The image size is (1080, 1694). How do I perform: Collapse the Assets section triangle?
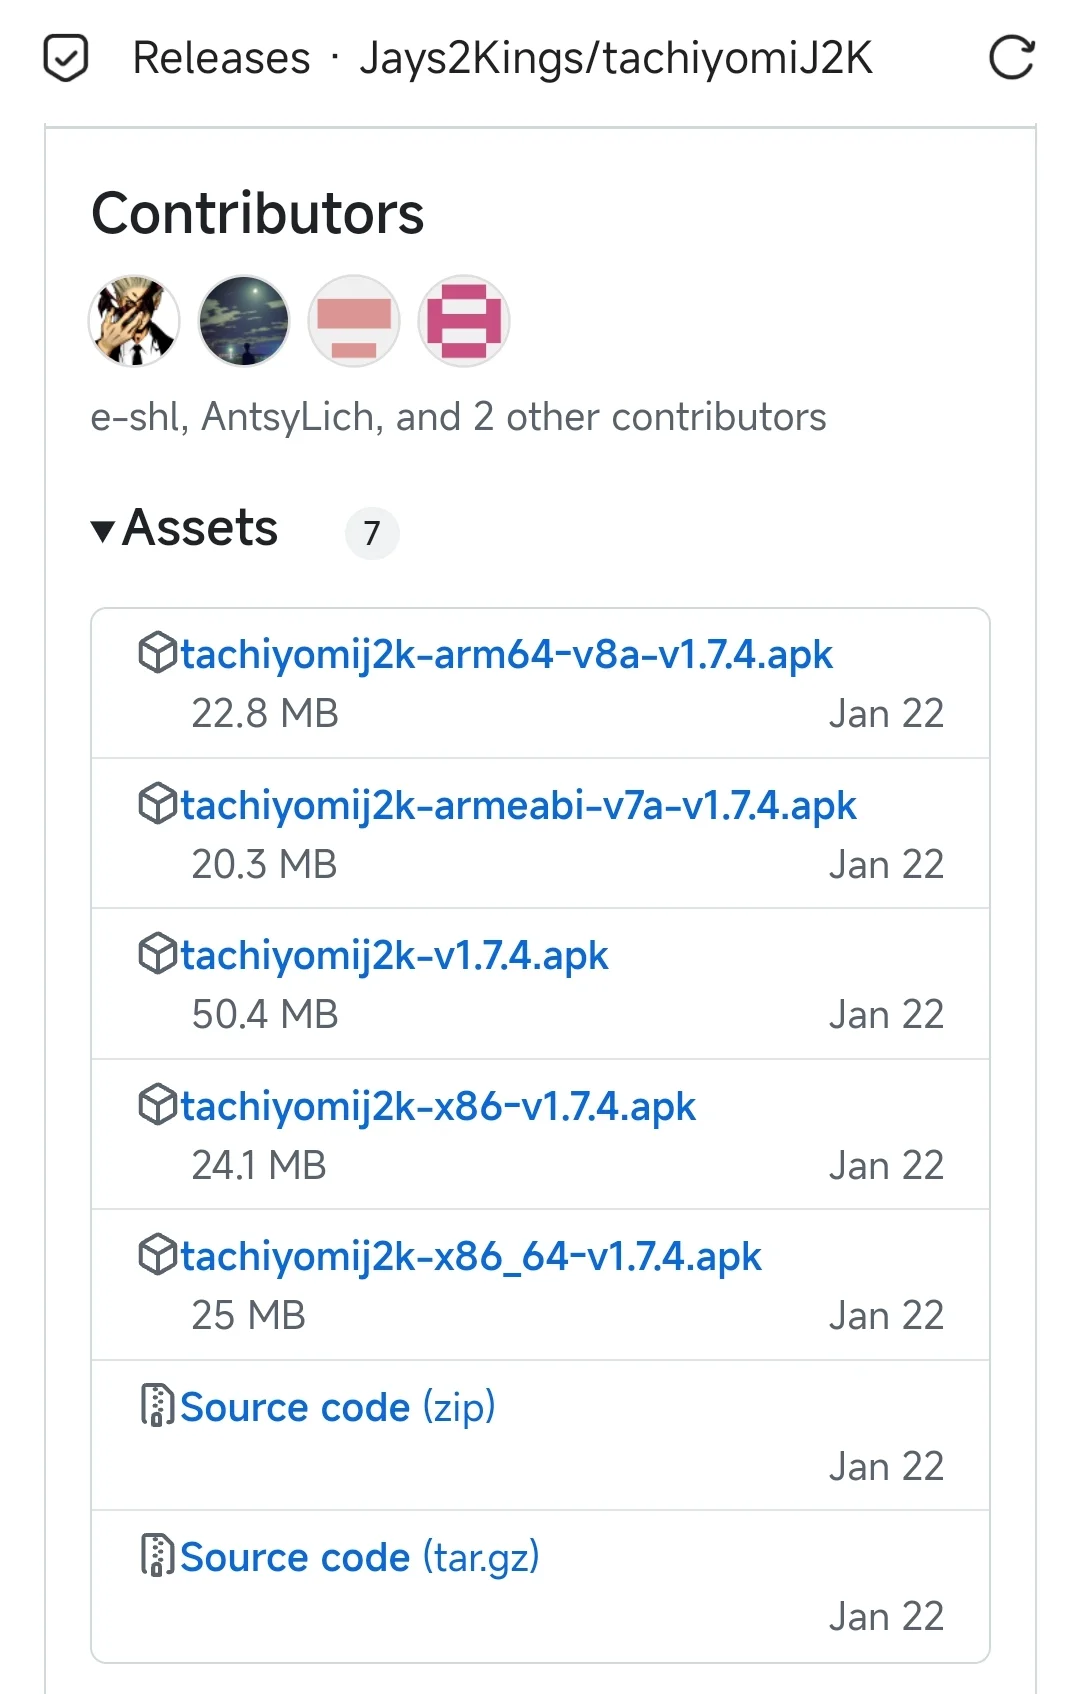(x=102, y=531)
